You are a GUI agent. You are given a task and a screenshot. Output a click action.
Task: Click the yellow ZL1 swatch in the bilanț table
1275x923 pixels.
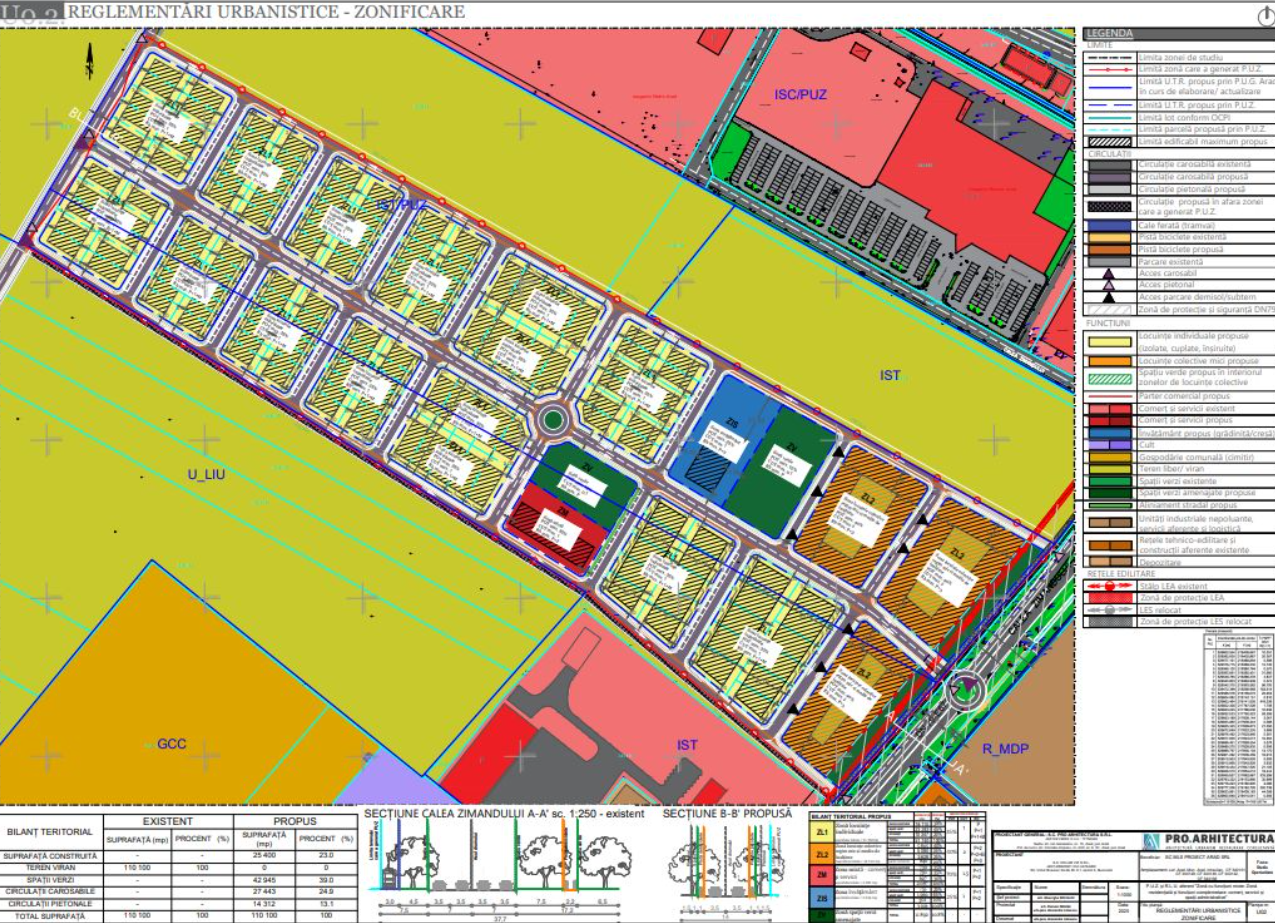coord(822,830)
